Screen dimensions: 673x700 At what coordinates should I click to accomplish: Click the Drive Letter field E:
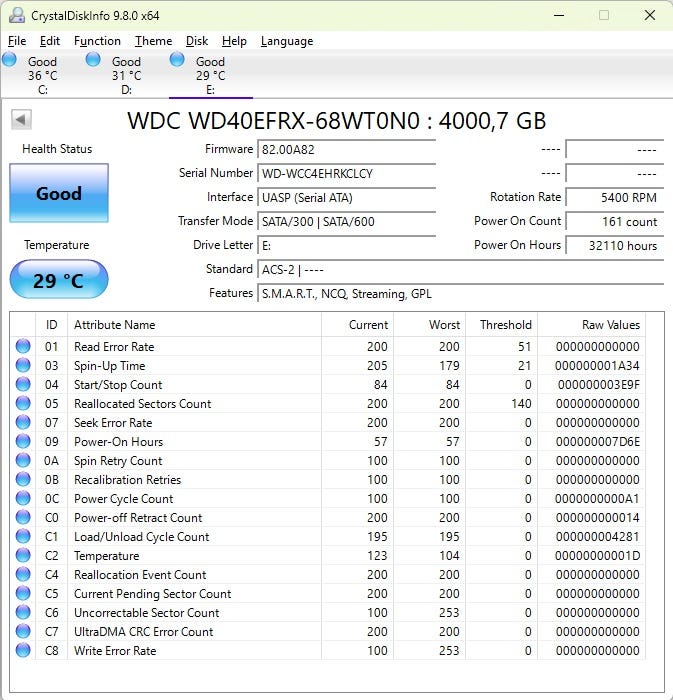(346, 246)
